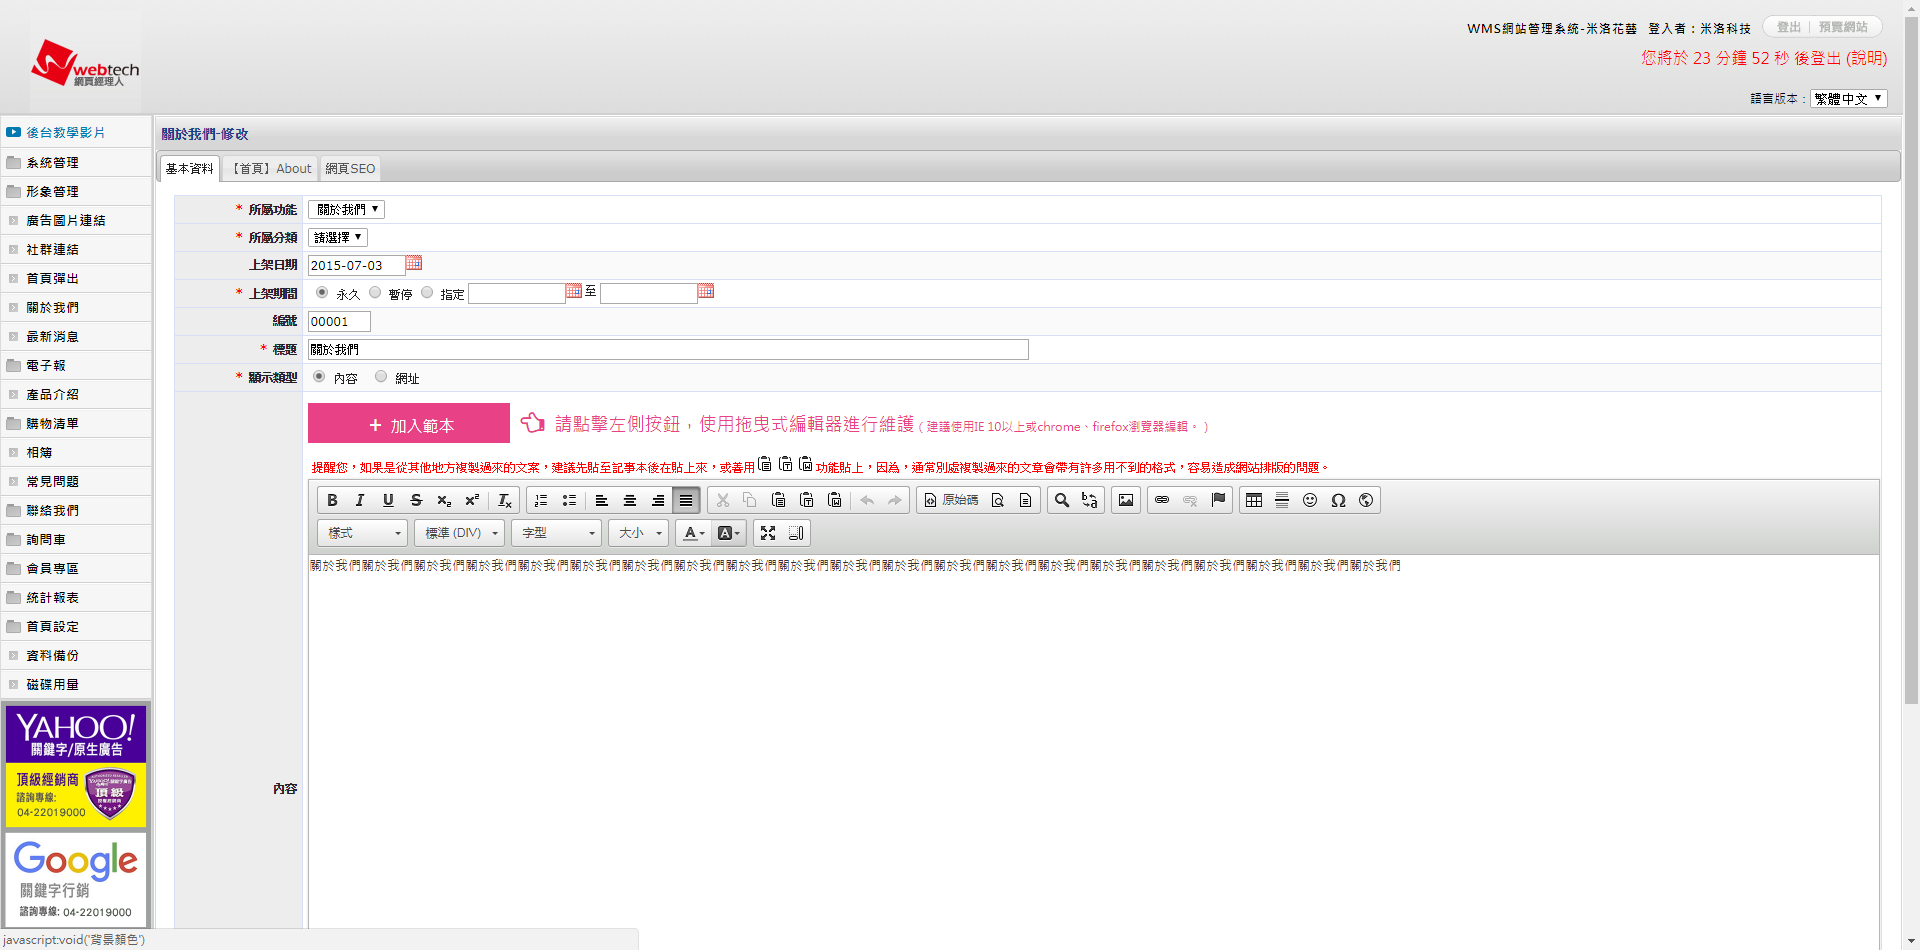Click the insert link icon
Screen dimensions: 1920x950
1162,500
